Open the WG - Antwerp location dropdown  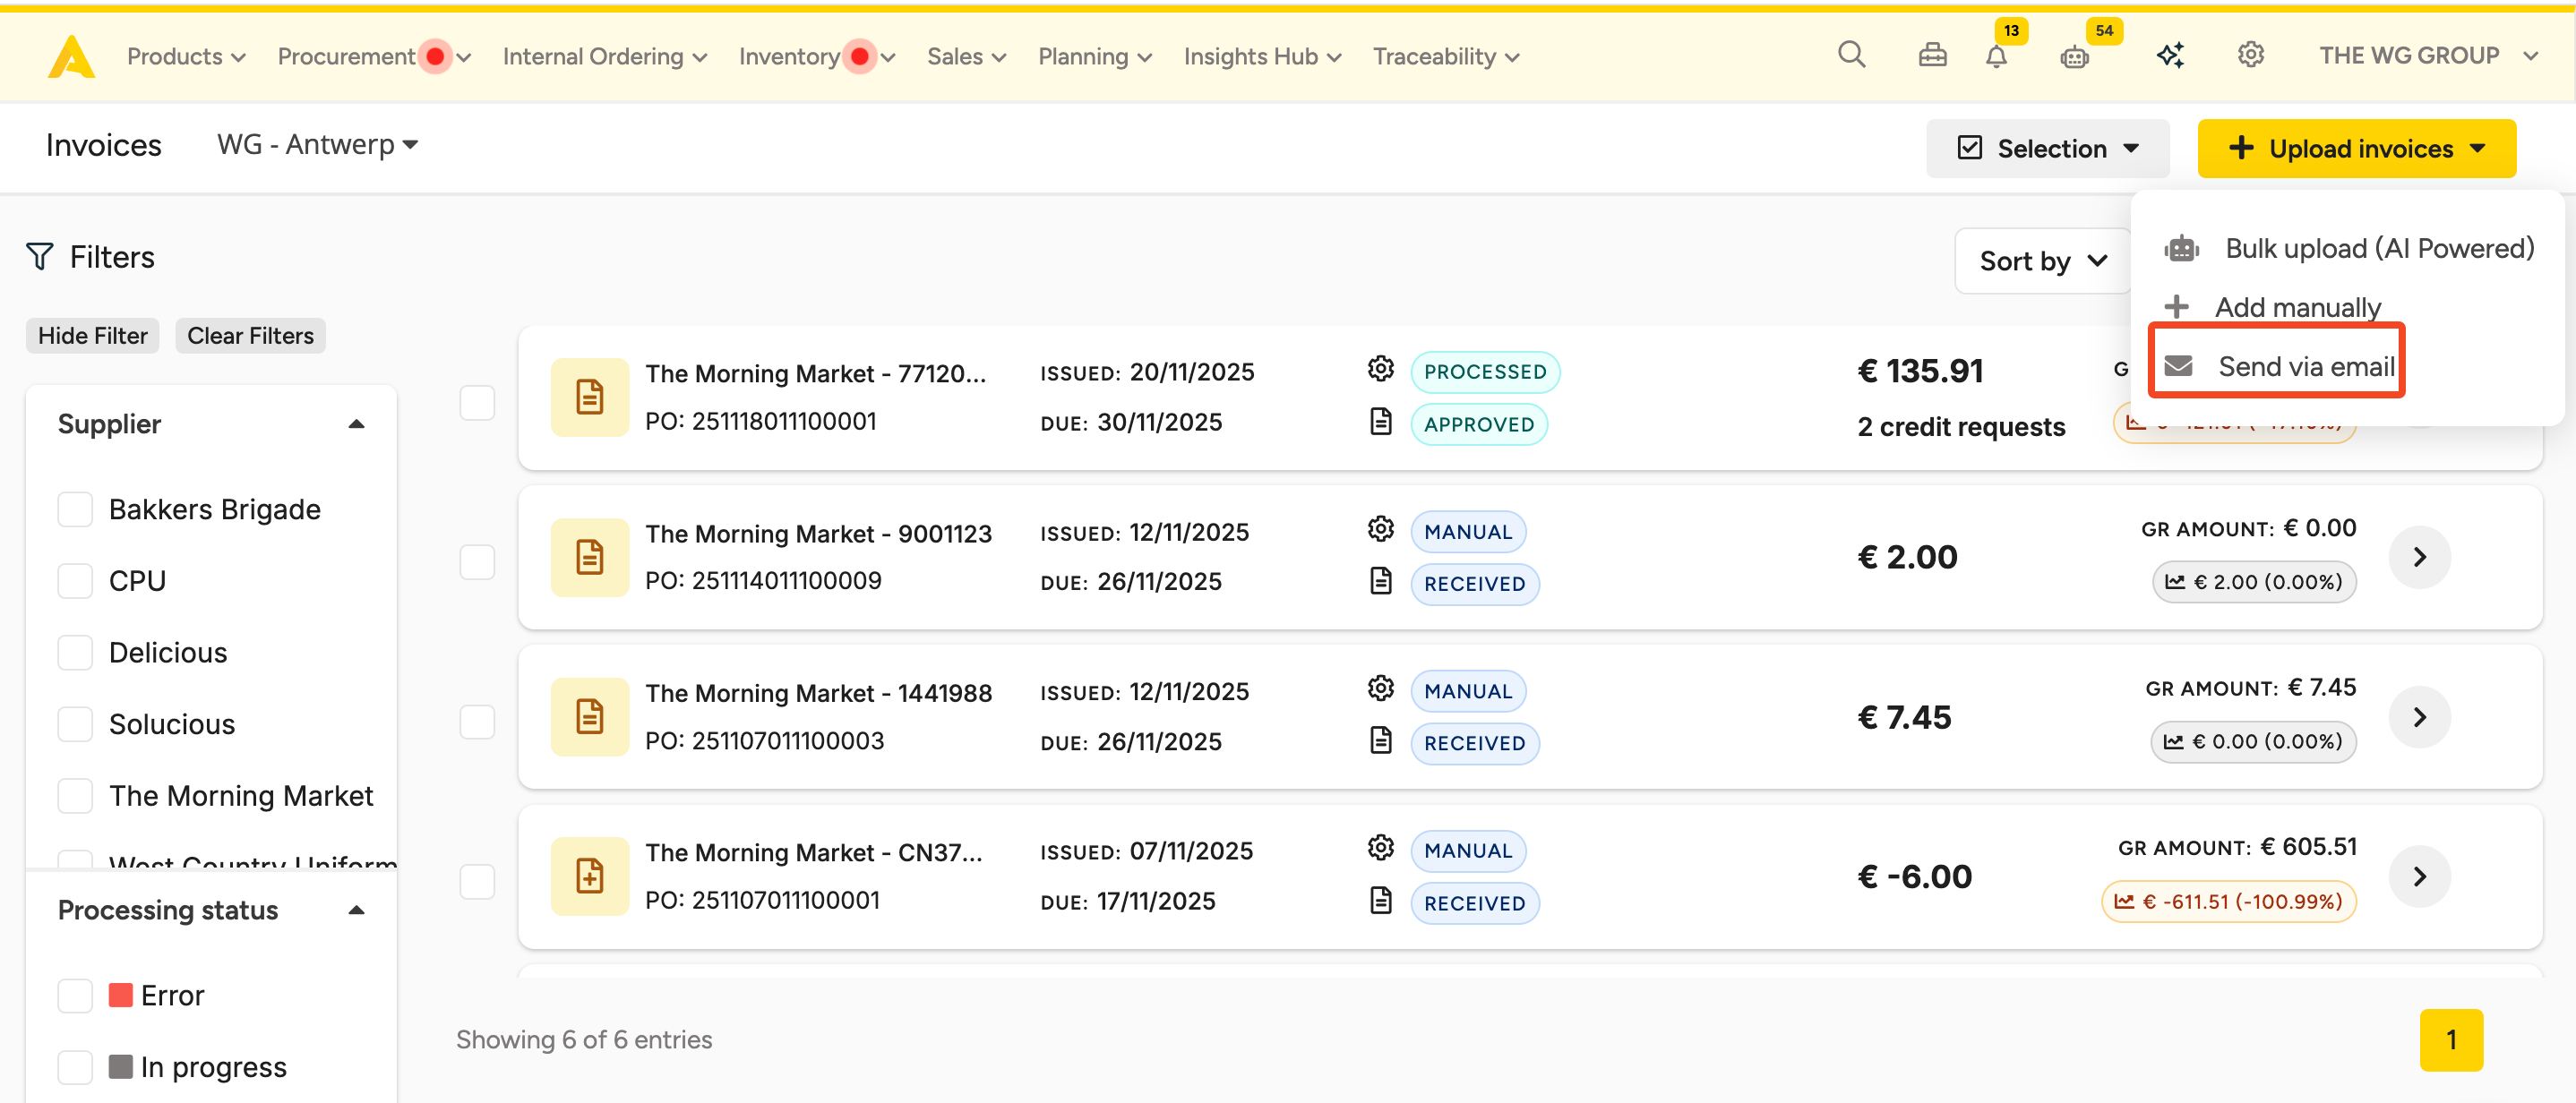[317, 145]
